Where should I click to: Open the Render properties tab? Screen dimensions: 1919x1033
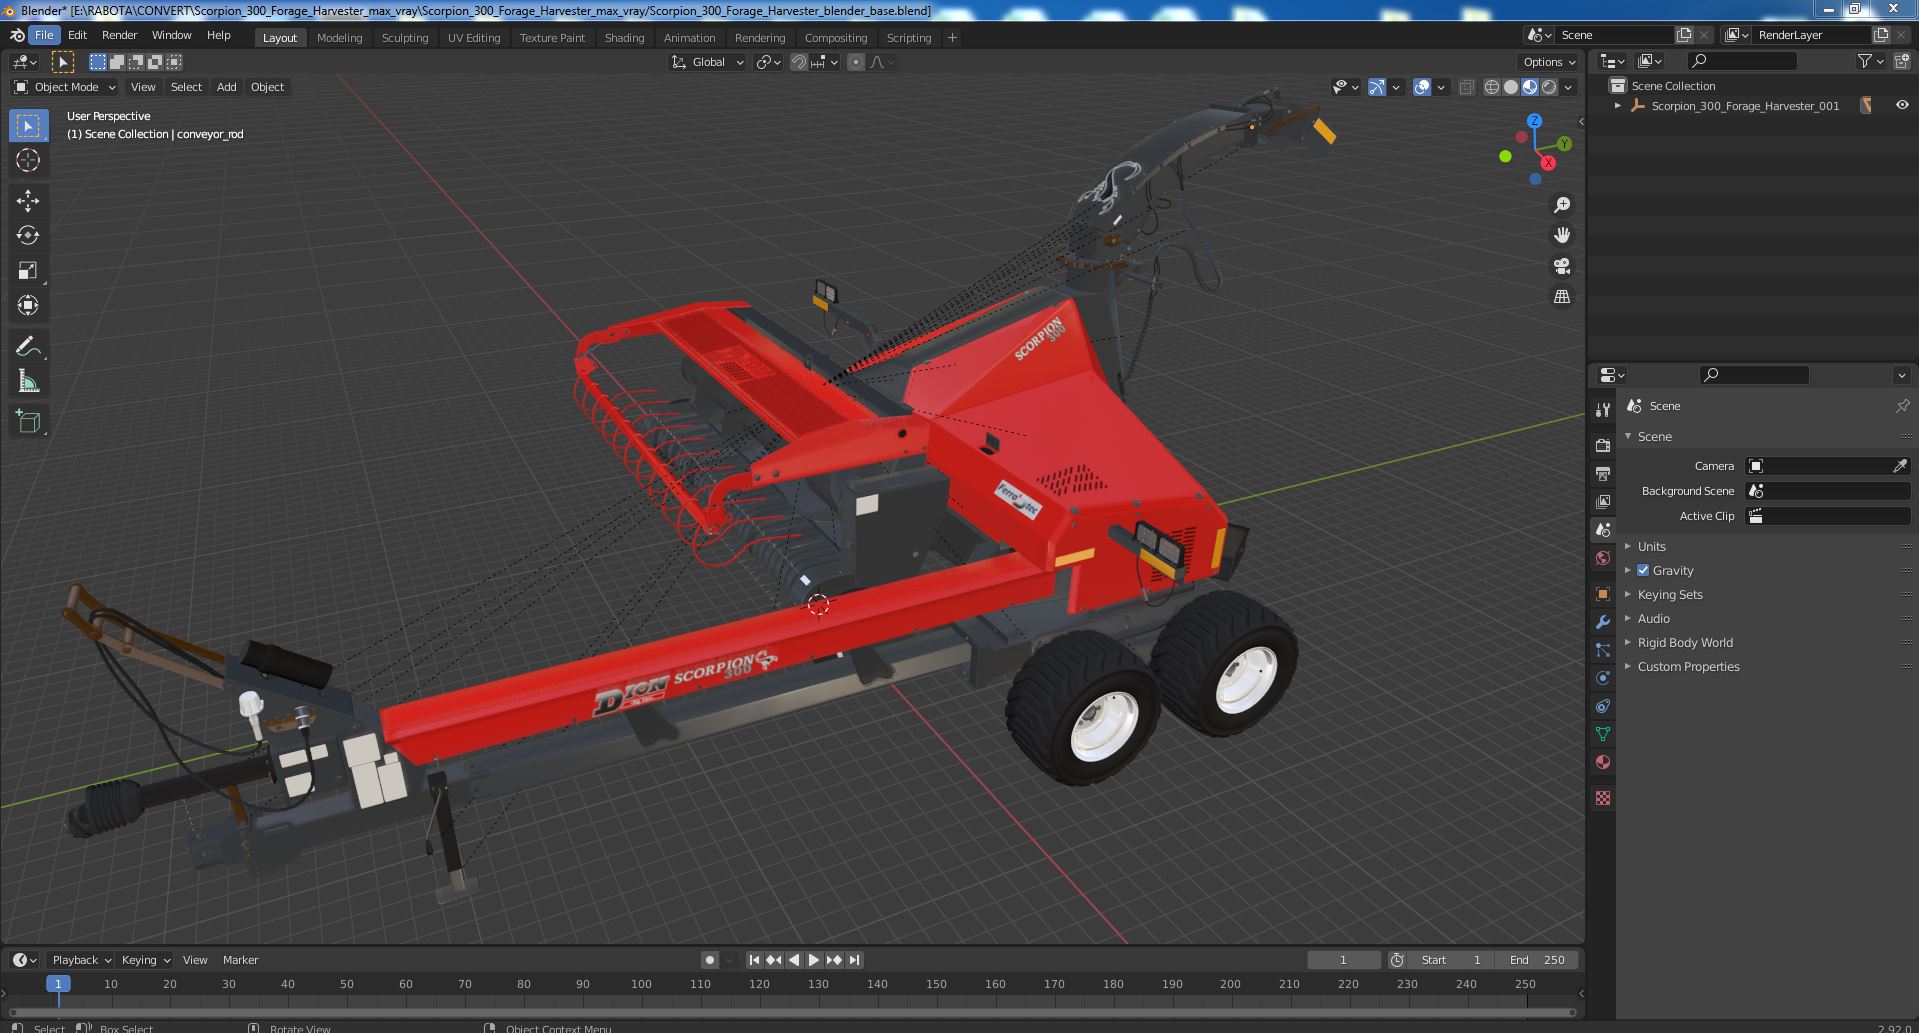(1603, 445)
